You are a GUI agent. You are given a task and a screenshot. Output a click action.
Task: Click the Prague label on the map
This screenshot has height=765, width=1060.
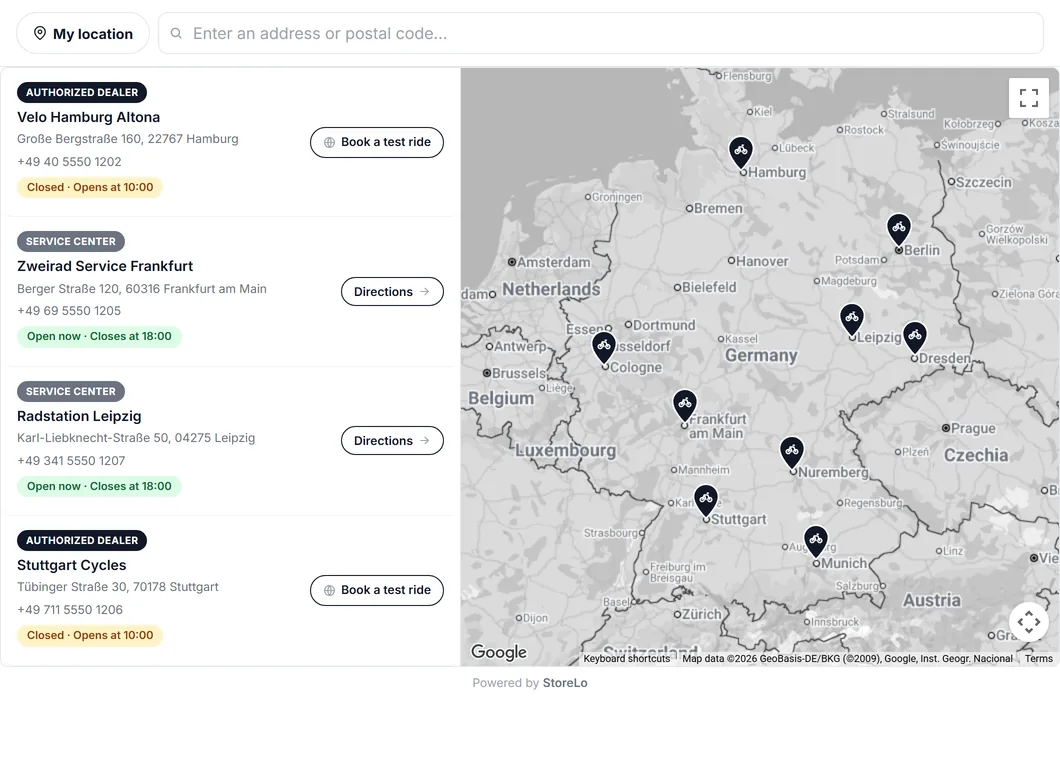click(x=973, y=428)
